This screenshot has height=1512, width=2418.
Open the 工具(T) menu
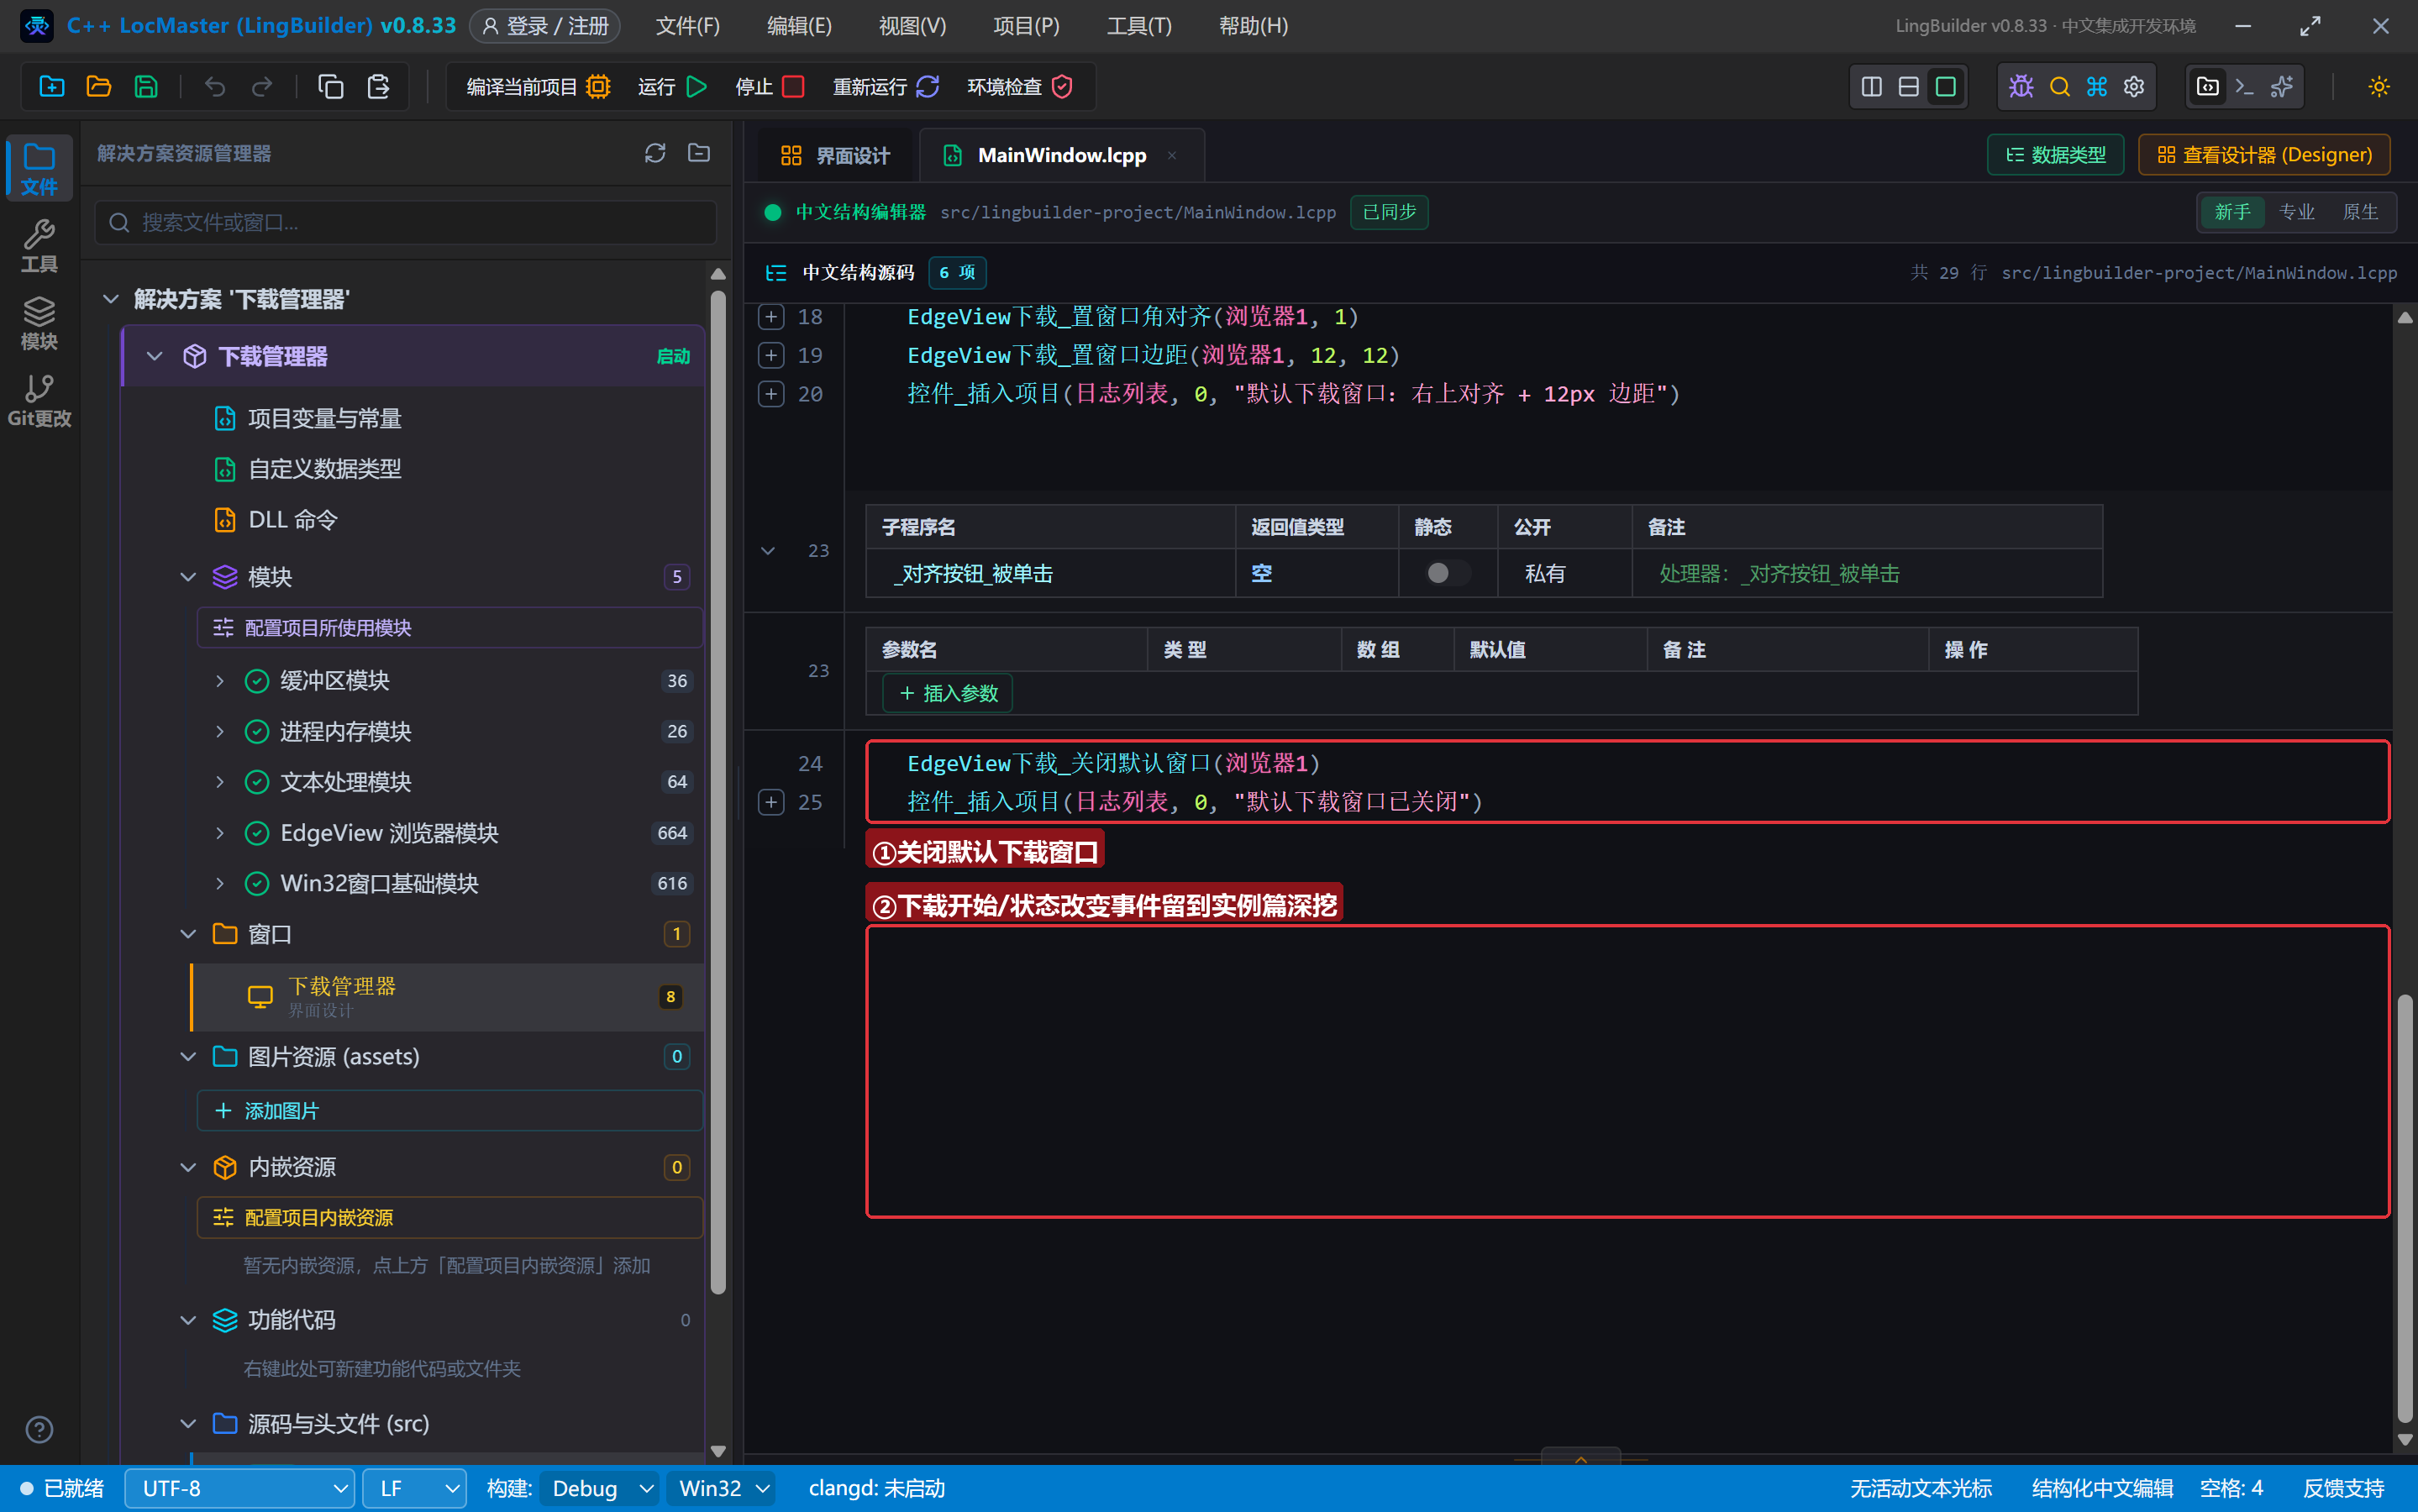(x=1139, y=26)
